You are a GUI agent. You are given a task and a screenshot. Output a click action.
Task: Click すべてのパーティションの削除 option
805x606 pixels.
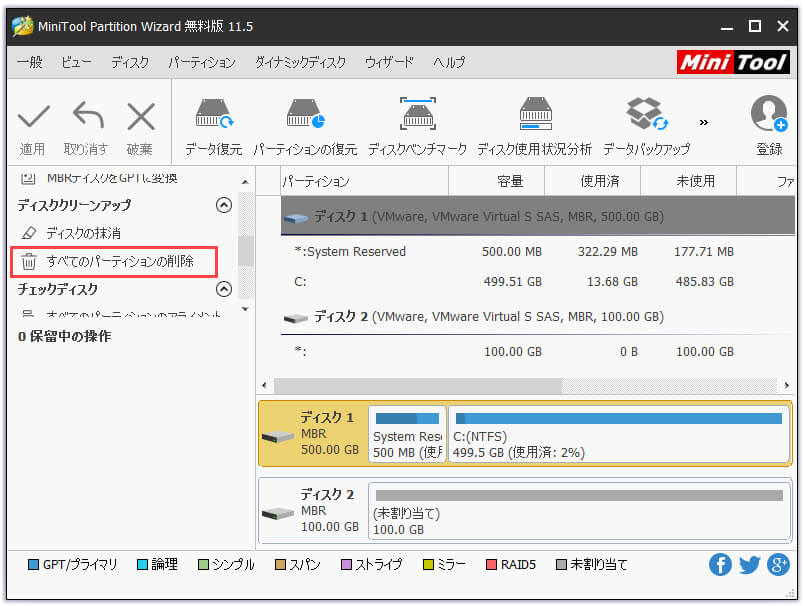pyautogui.click(x=114, y=261)
